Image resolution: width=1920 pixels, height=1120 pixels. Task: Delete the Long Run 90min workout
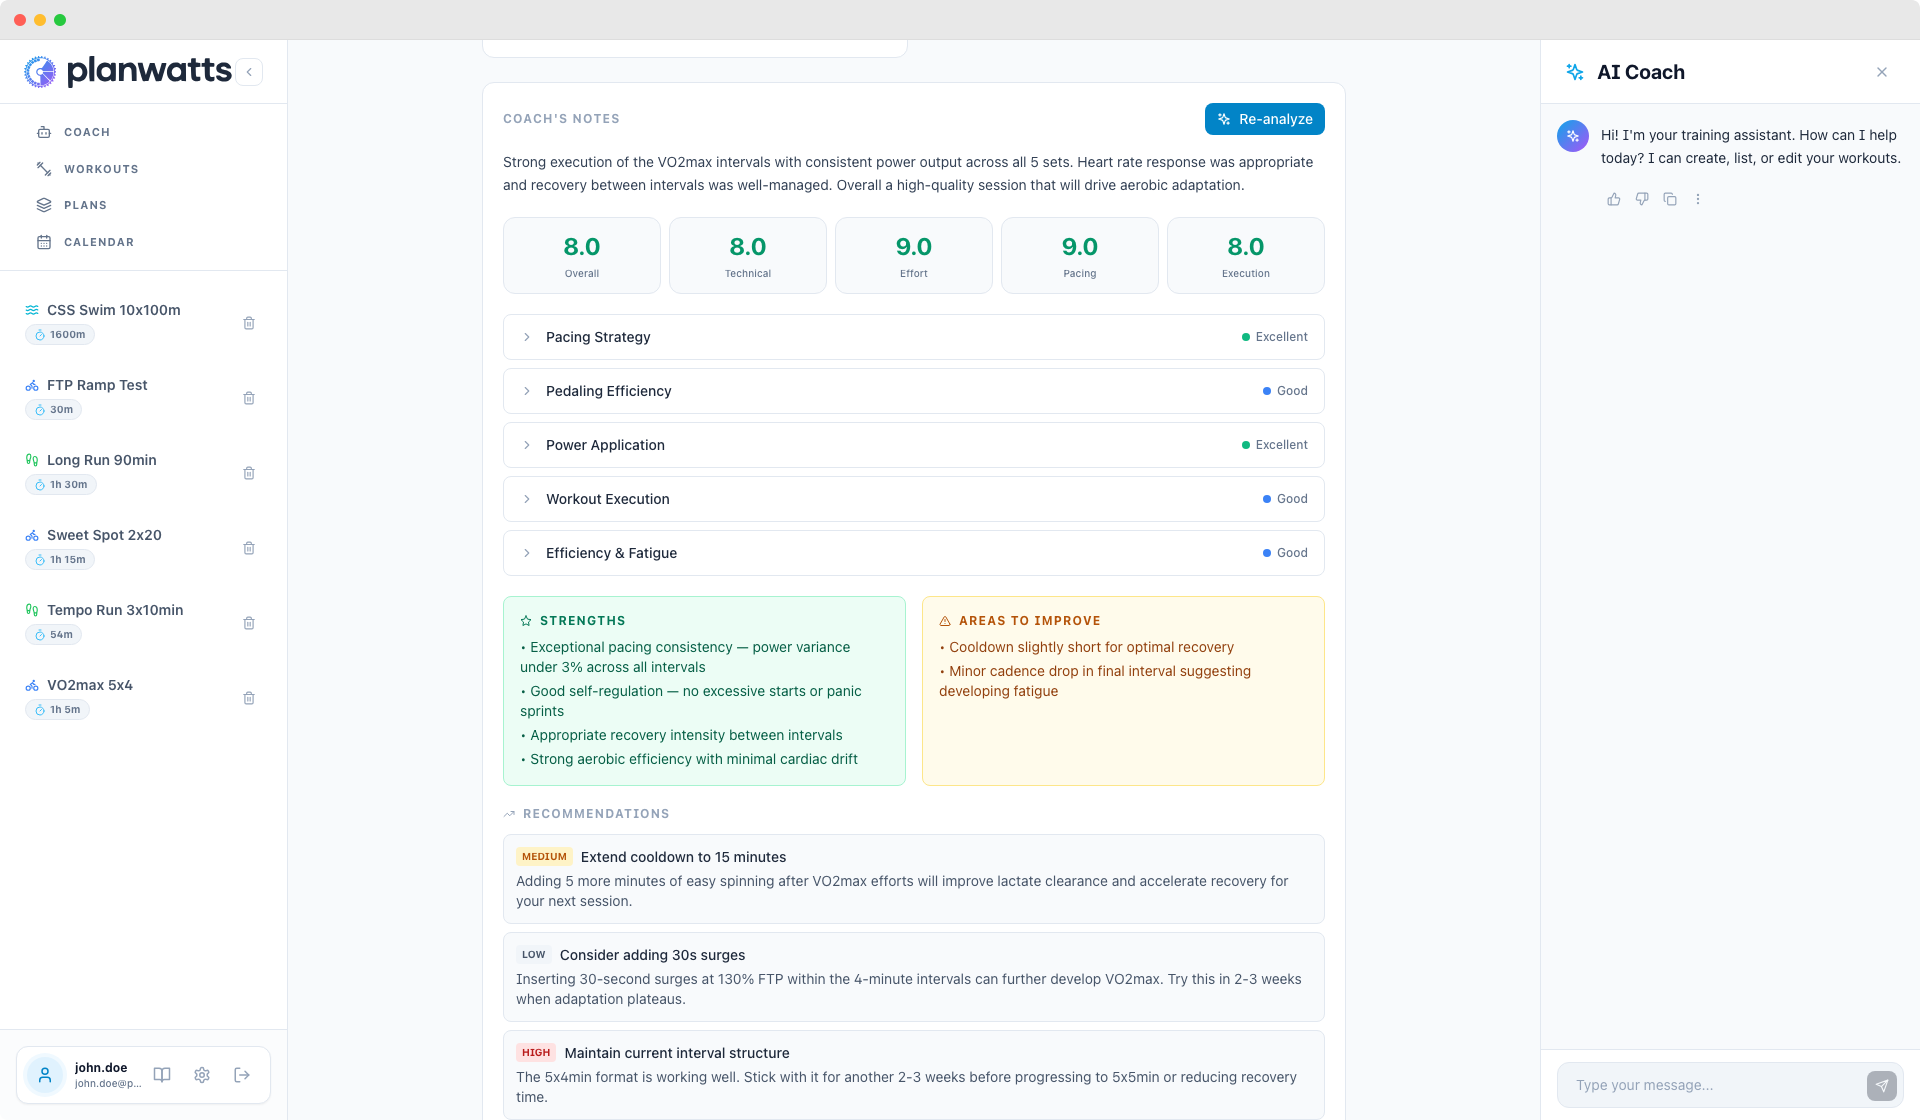249,473
